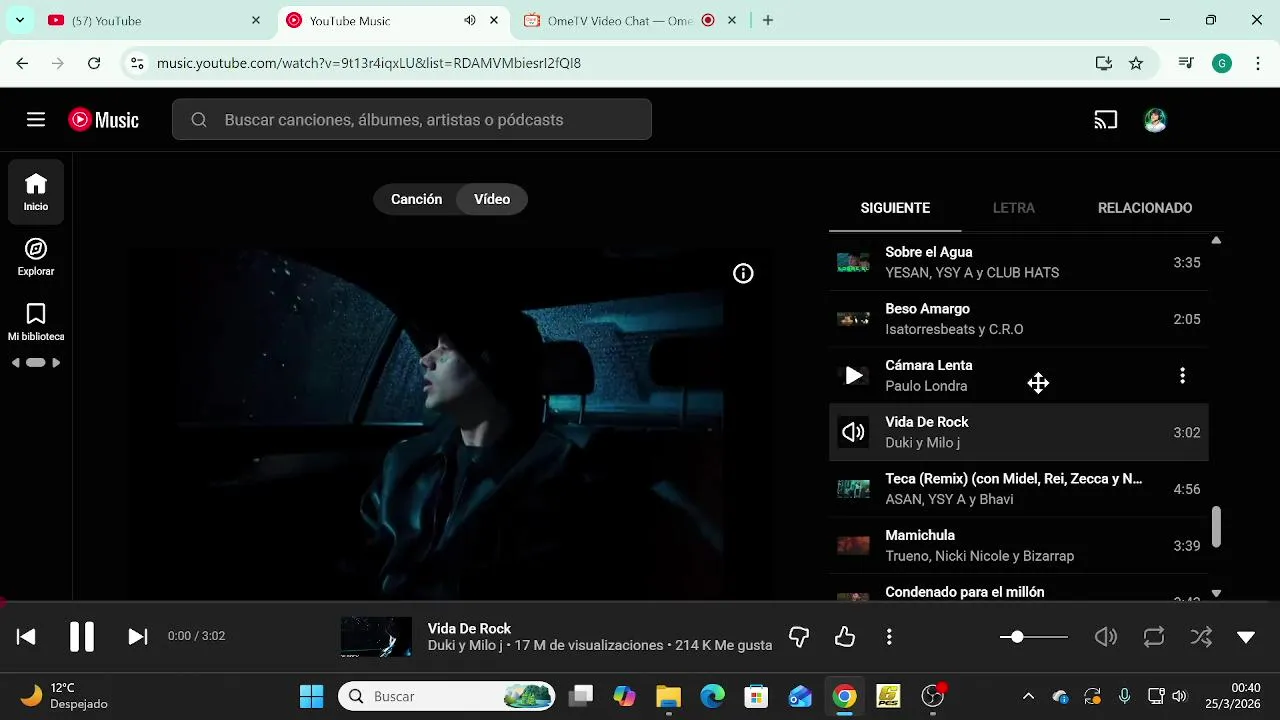
Task: Select Sobre el Agua in queue
Action: 1018,262
